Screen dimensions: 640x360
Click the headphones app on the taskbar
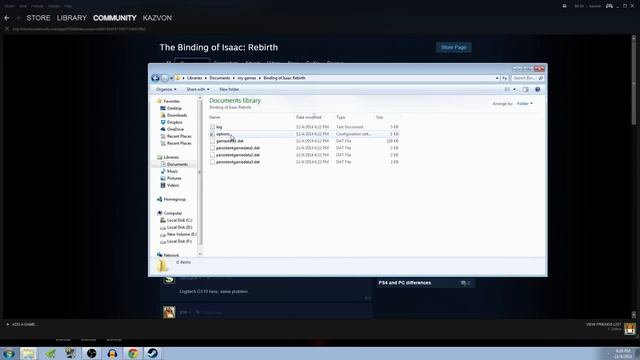(112, 353)
